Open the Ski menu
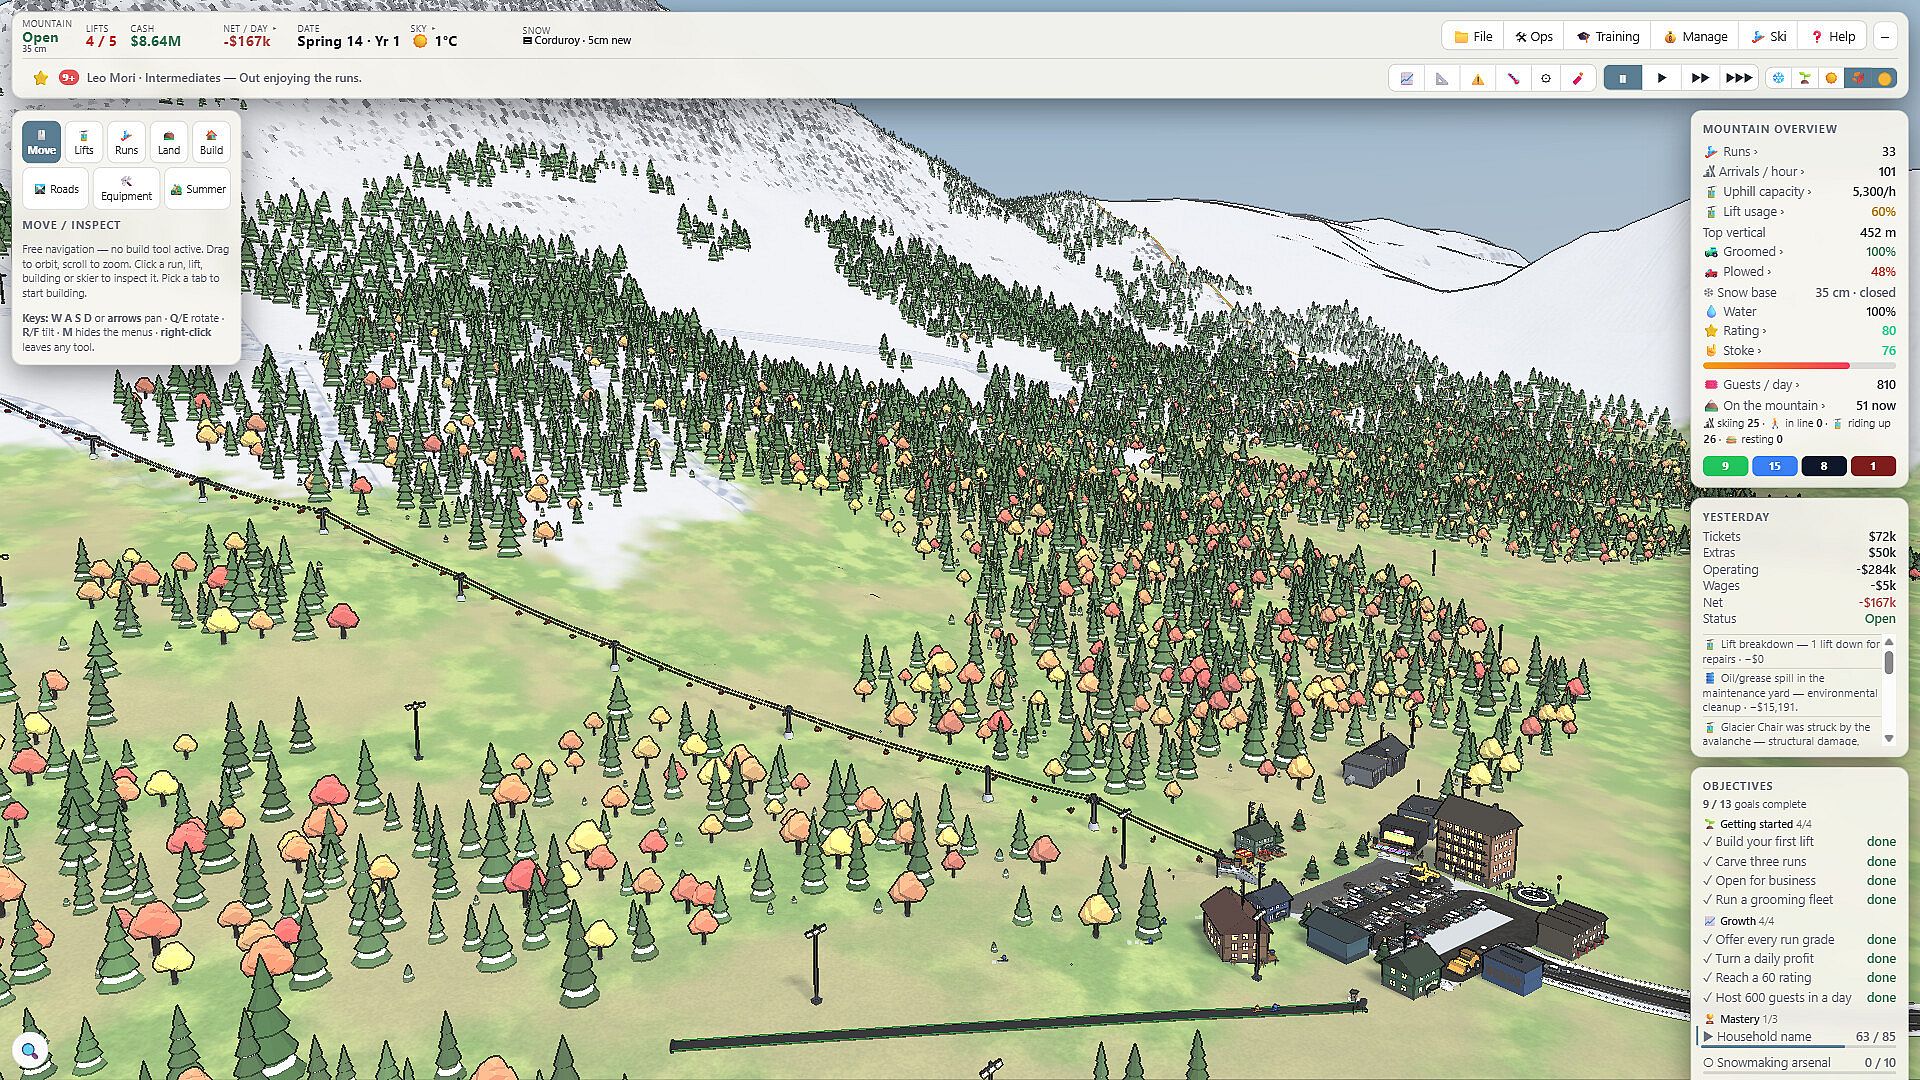Viewport: 1920px width, 1080px height. click(1769, 36)
